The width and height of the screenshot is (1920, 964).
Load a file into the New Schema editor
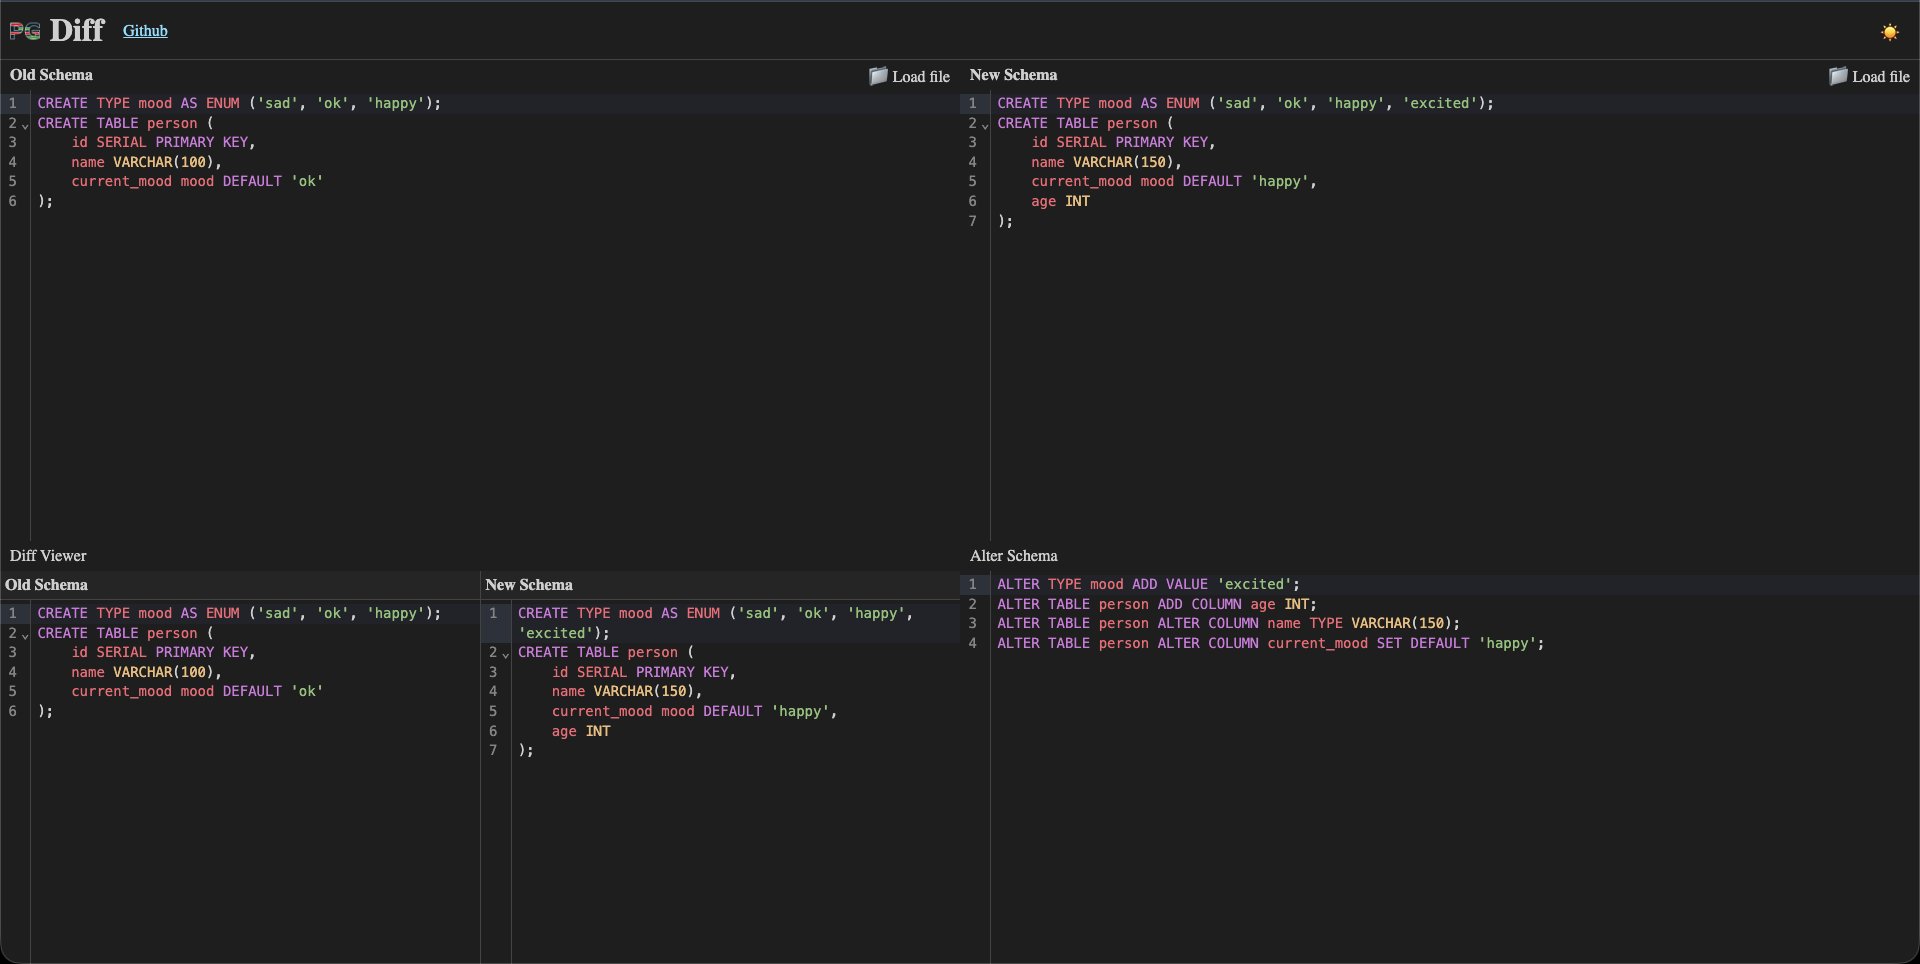pyautogui.click(x=1869, y=76)
